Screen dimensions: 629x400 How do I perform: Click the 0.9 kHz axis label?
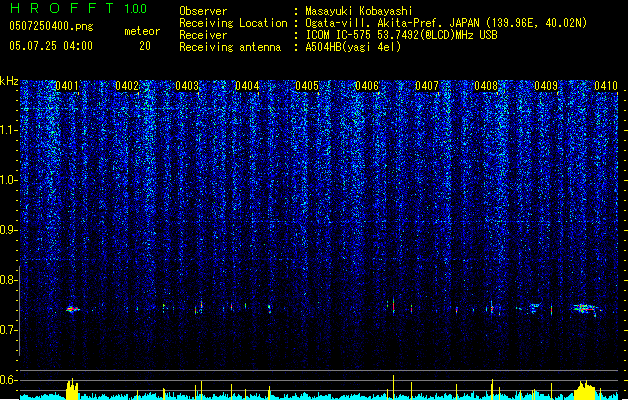(8, 230)
